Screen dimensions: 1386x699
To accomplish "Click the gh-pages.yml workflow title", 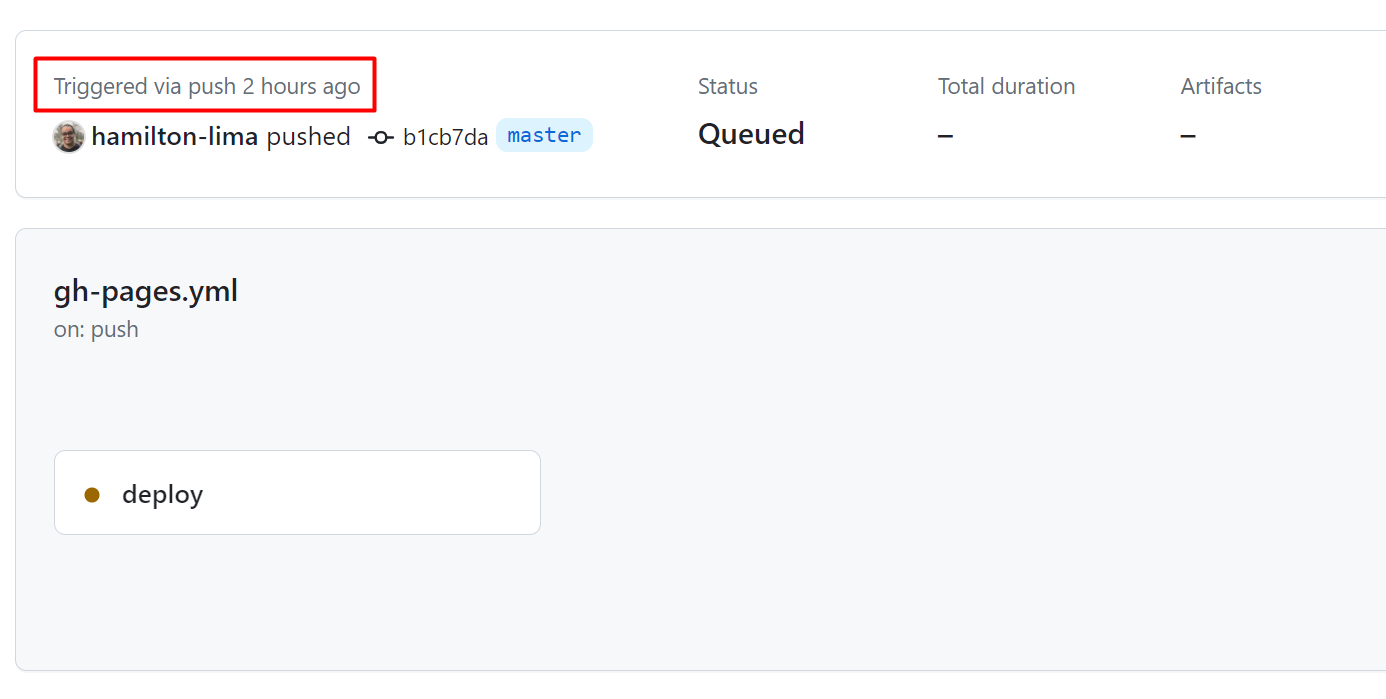I will pyautogui.click(x=145, y=291).
